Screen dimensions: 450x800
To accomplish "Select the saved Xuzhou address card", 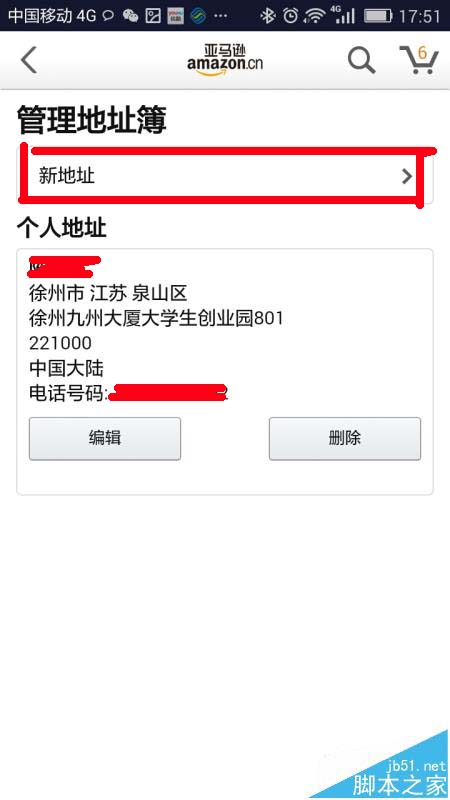I will 225,371.
